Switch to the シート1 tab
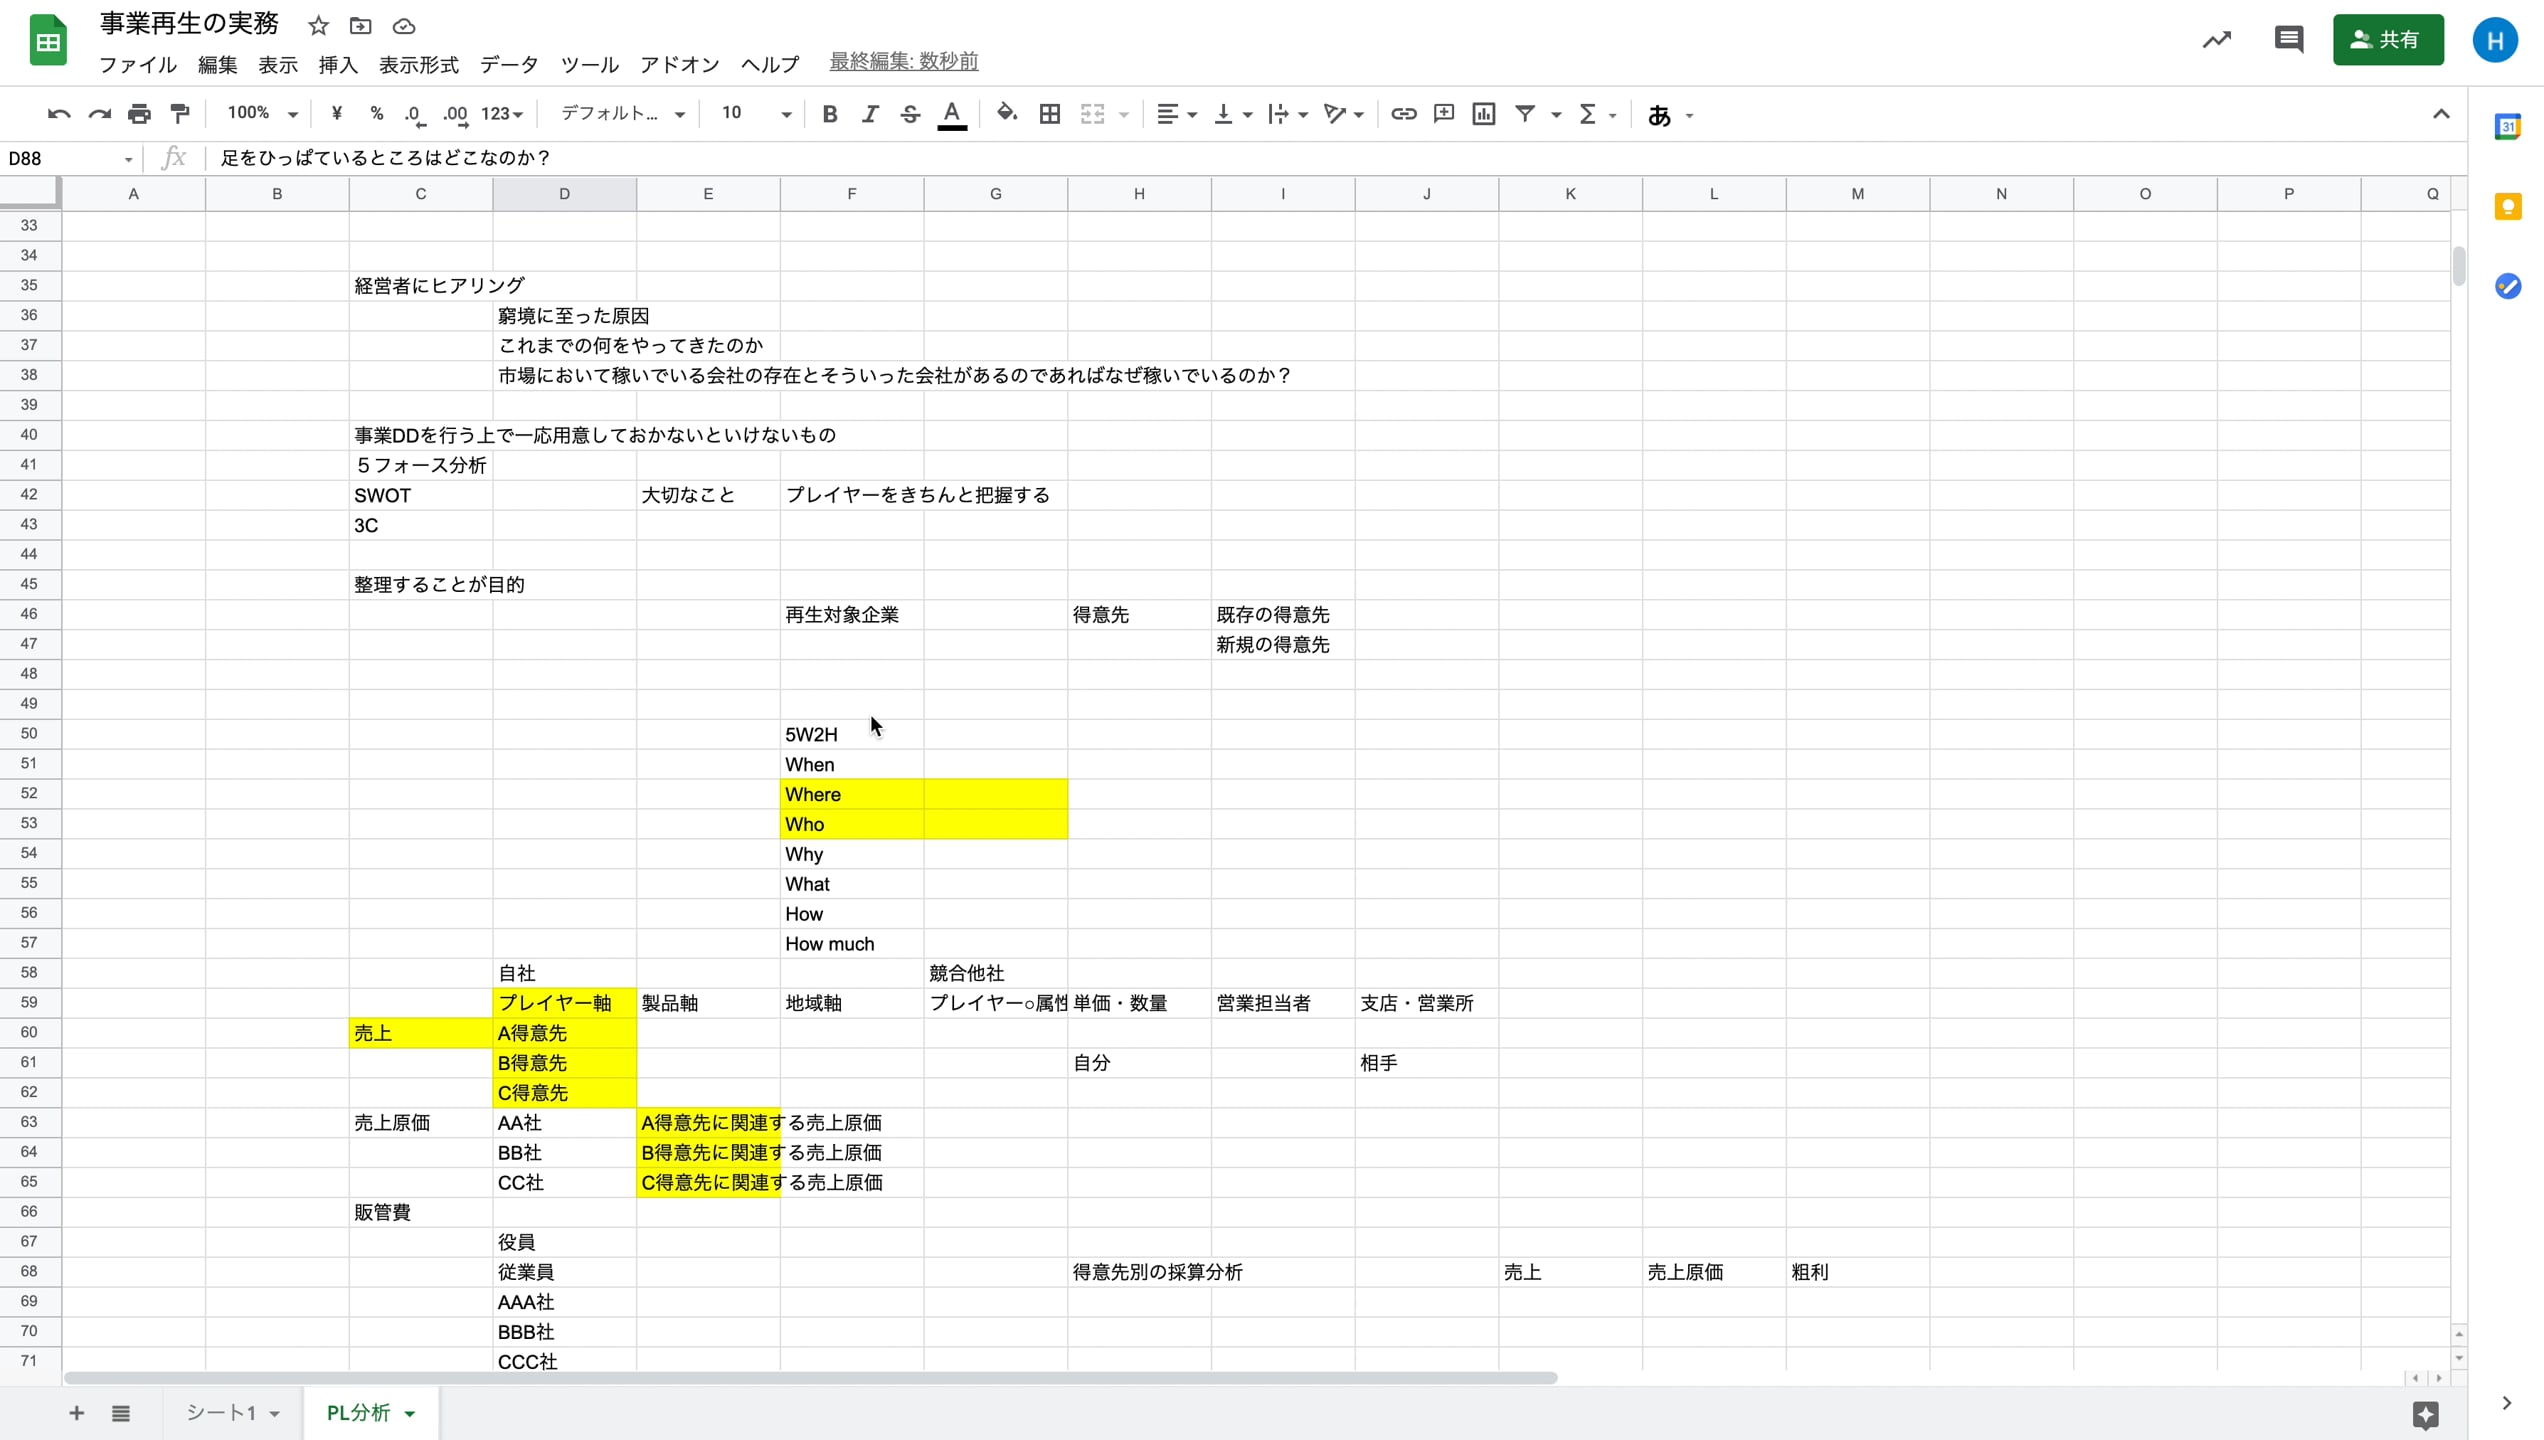 (221, 1413)
